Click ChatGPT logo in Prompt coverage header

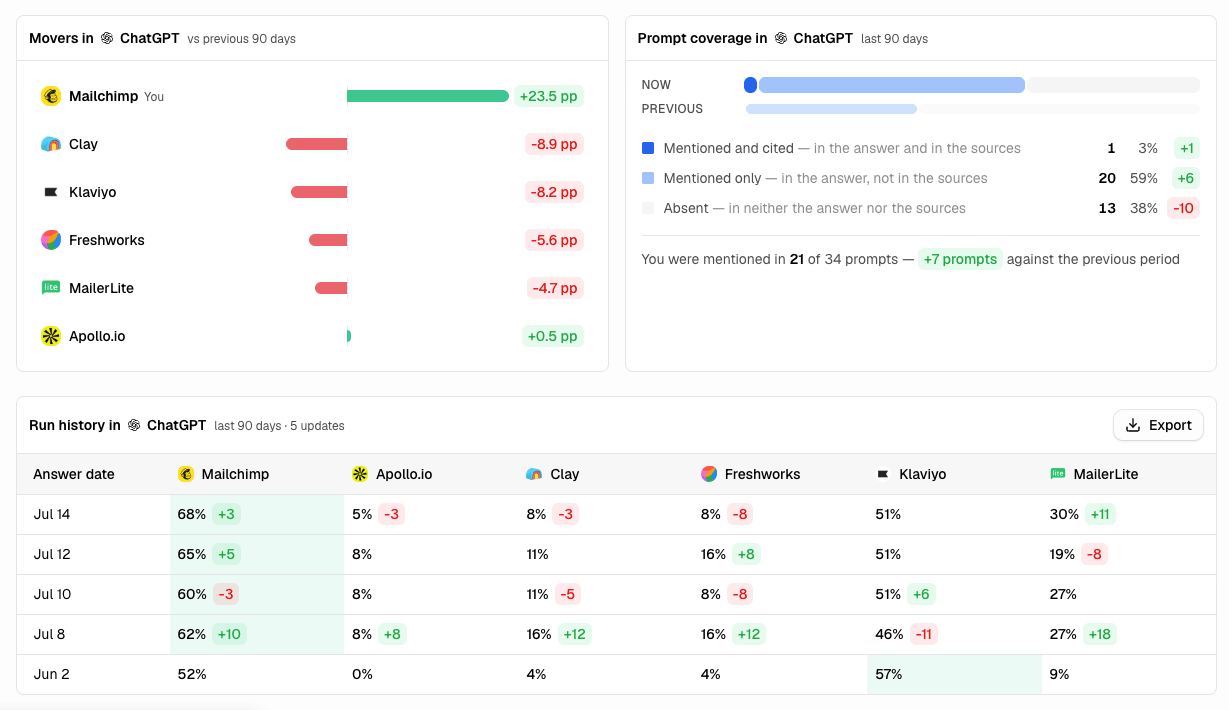click(781, 38)
